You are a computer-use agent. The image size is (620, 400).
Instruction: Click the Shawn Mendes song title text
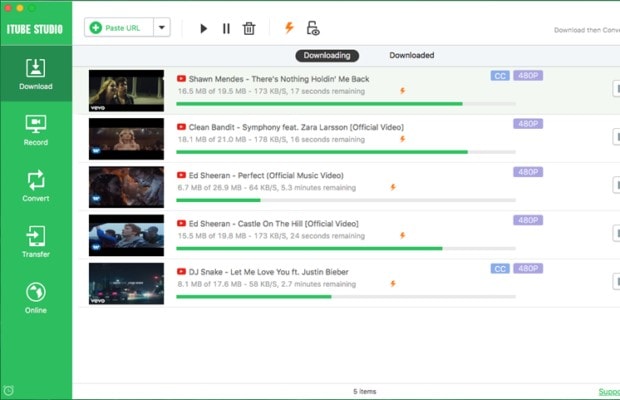[x=279, y=79]
